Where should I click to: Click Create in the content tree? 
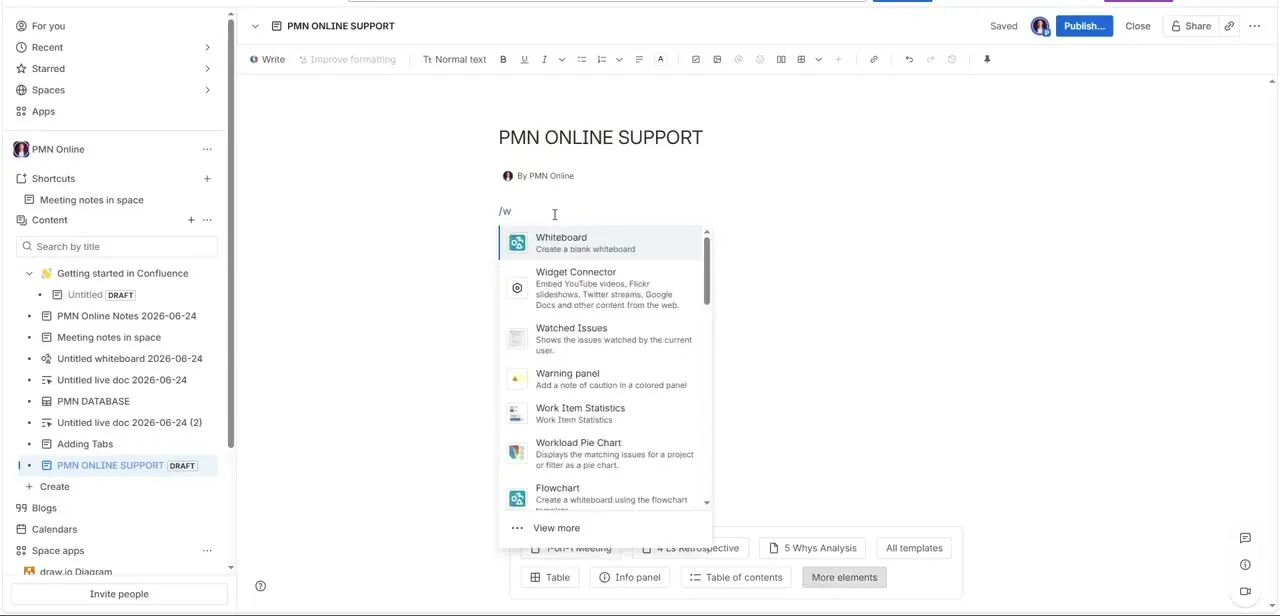(x=54, y=486)
